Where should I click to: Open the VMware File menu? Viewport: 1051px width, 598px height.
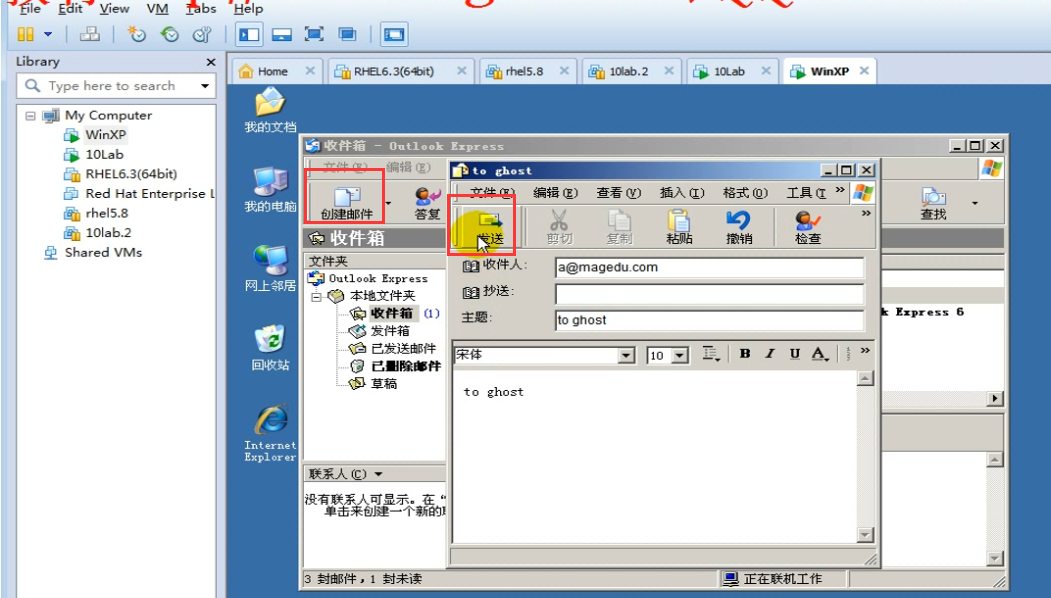(29, 9)
